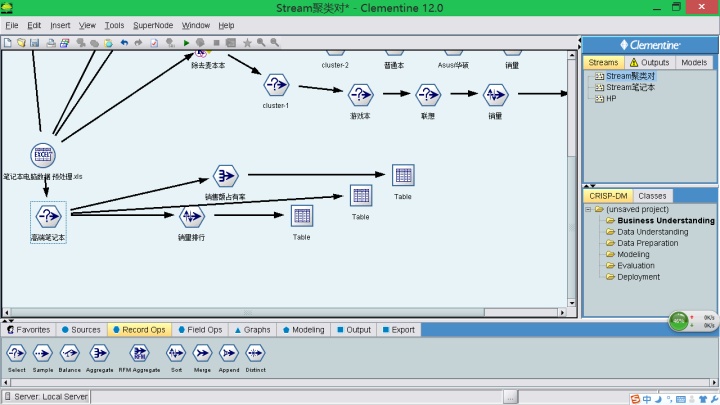Show the CRISP-DM project tab
The height and width of the screenshot is (405, 720).
coord(608,196)
